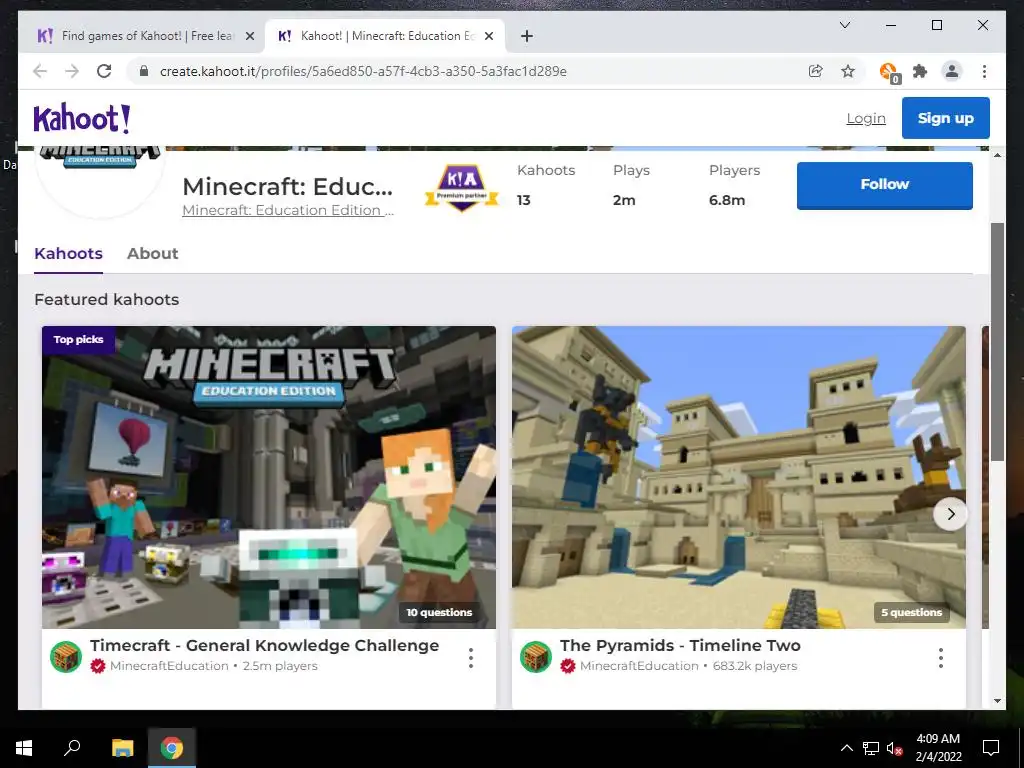Click the Kahoots count 13
This screenshot has width=1024, height=768.
524,200
